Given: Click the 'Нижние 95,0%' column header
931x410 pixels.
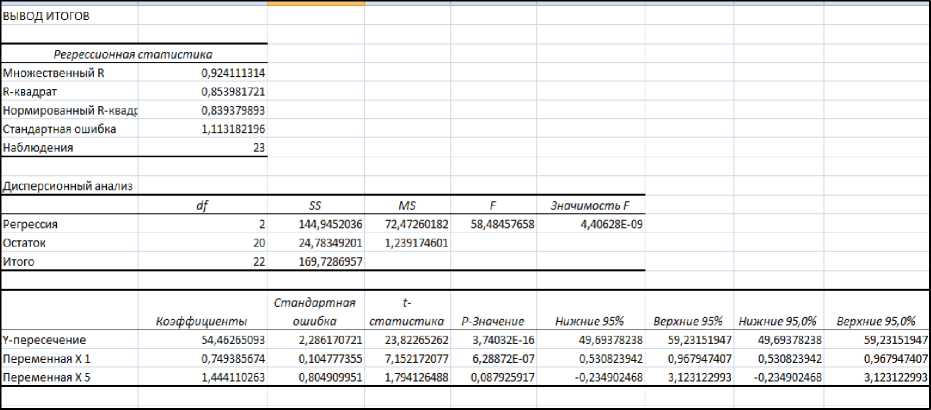Looking at the screenshot, I should point(778,322).
